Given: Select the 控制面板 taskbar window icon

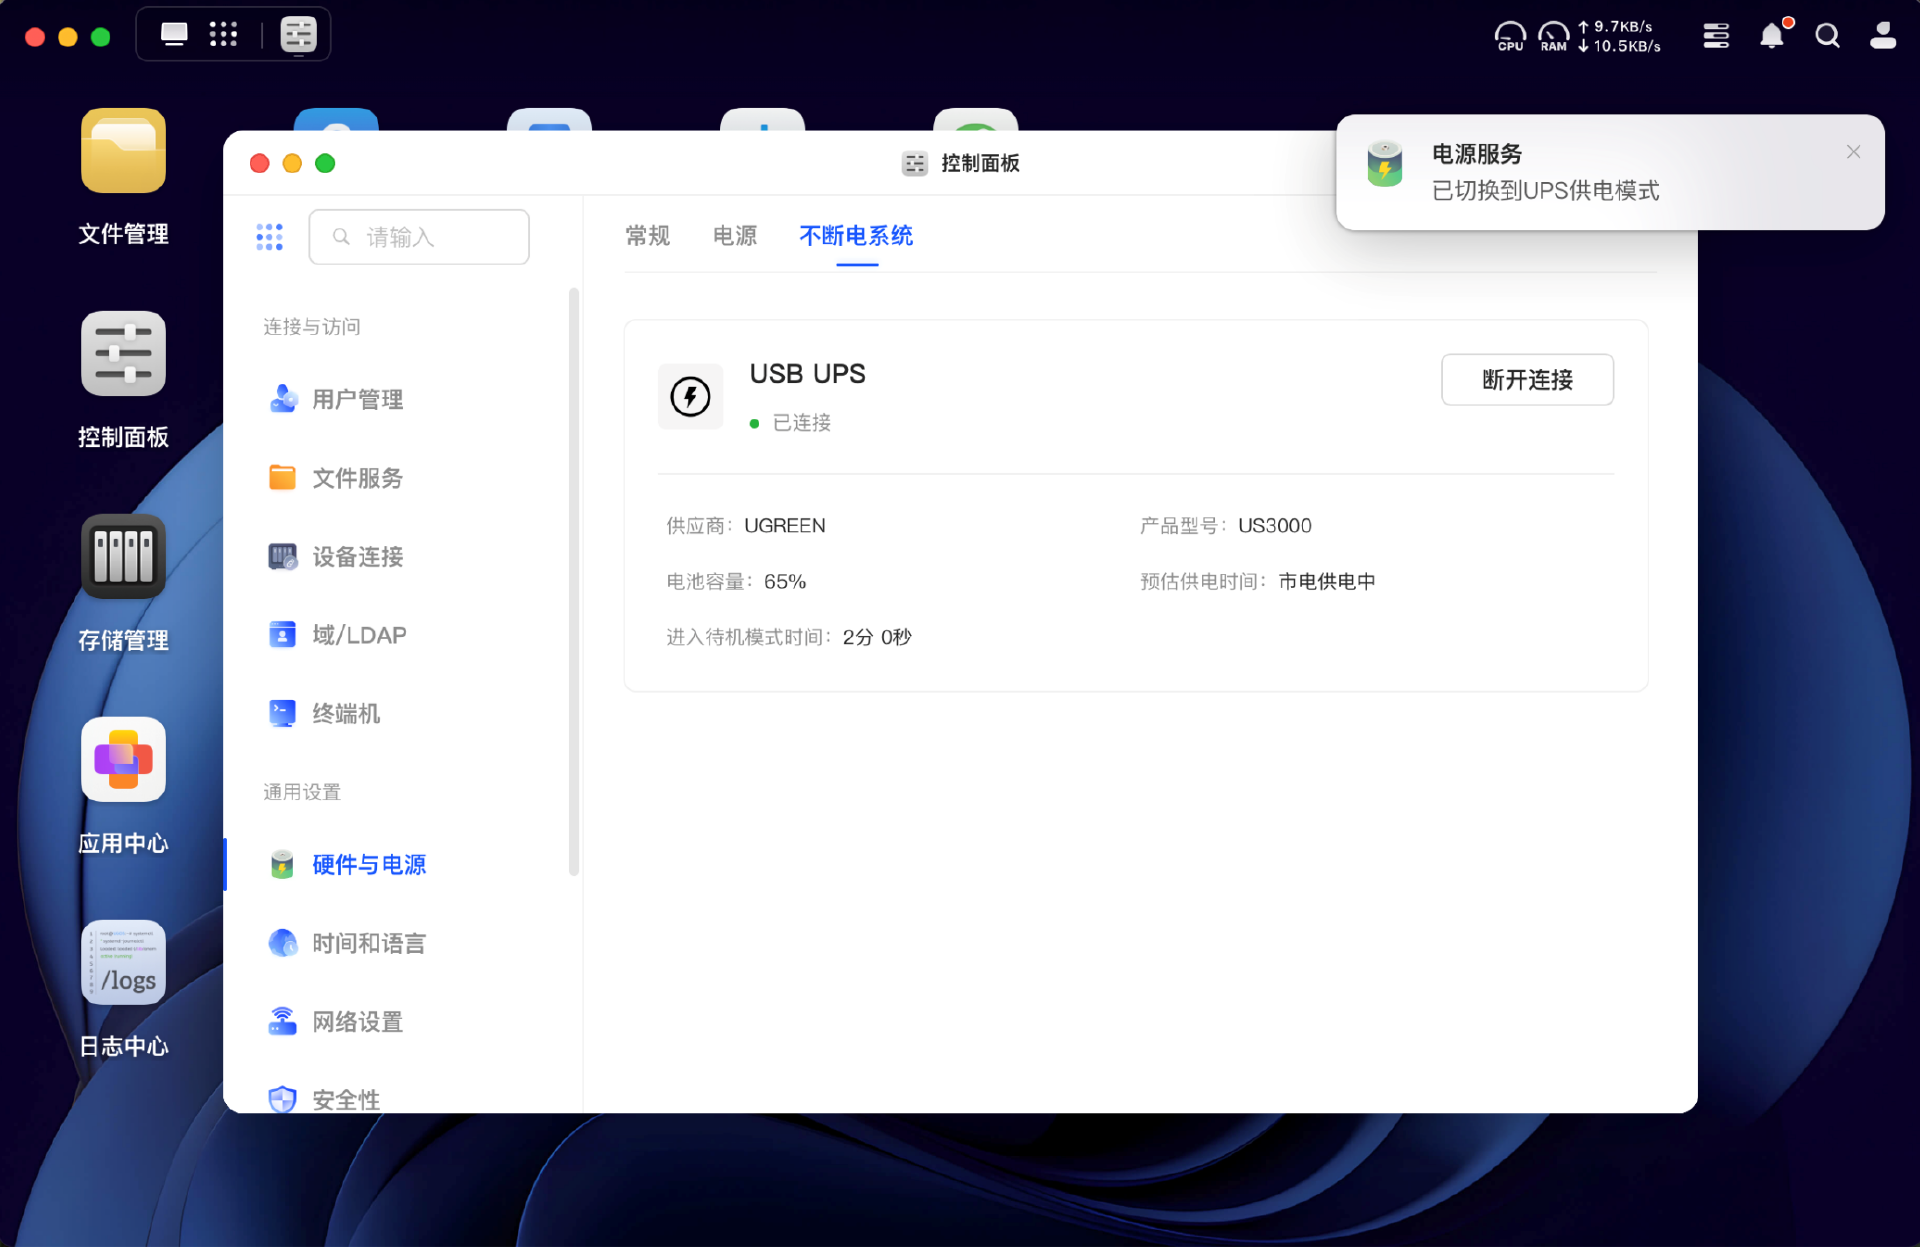Looking at the screenshot, I should point(298,35).
